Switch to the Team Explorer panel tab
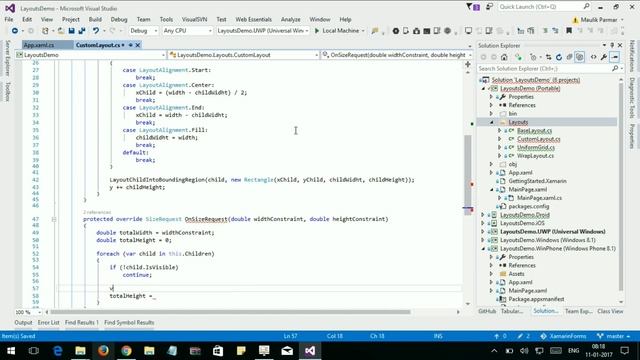640x360 pixels. tap(579, 311)
